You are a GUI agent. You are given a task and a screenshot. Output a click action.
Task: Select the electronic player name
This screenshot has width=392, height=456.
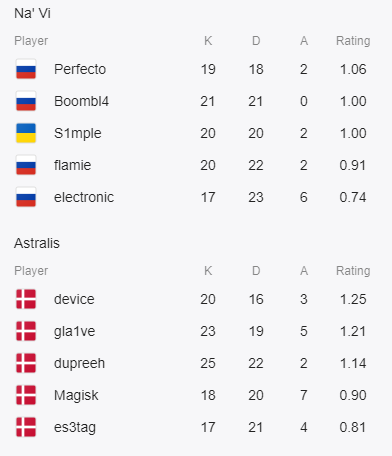tap(84, 197)
